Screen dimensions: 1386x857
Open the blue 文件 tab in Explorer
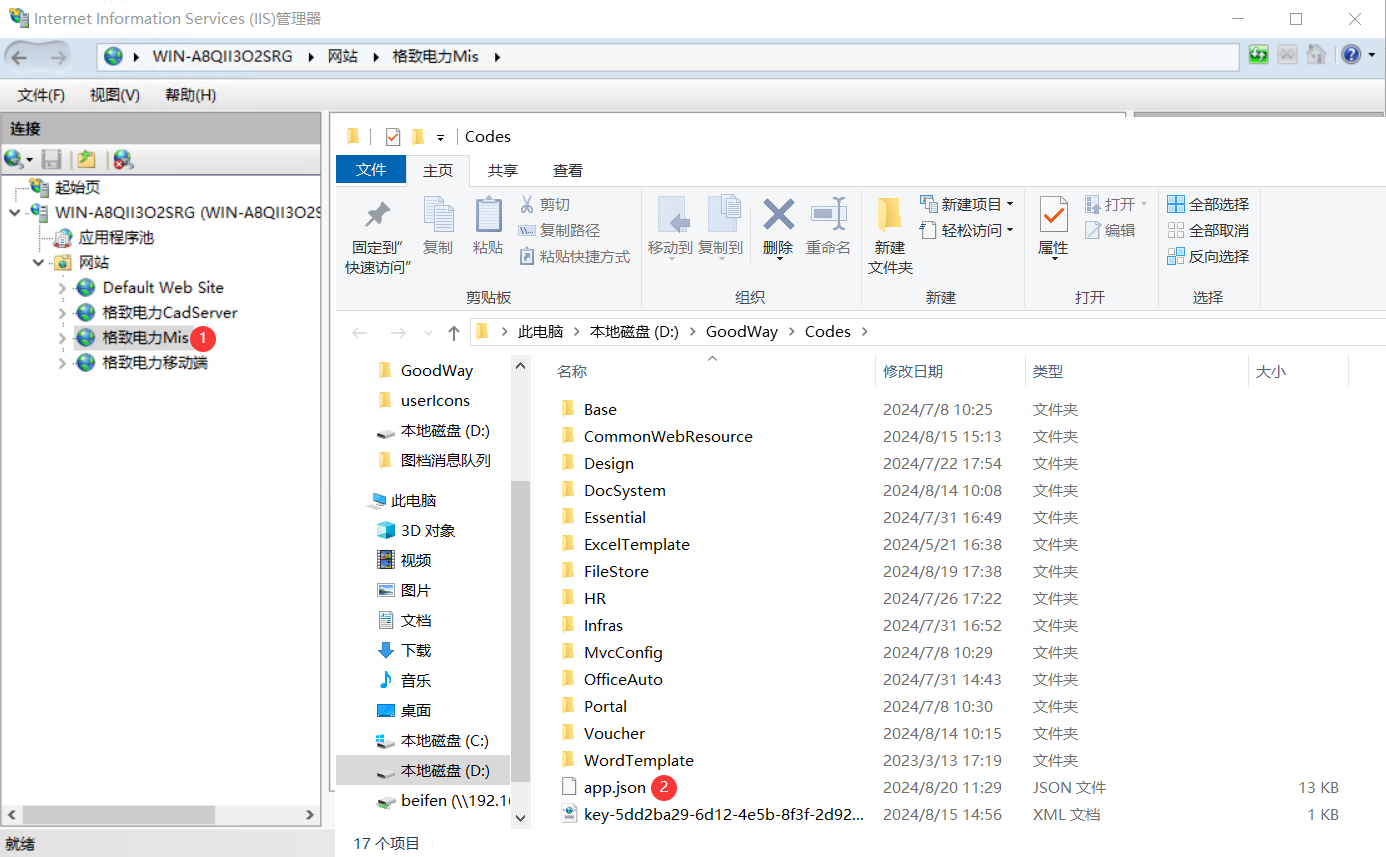(371, 170)
